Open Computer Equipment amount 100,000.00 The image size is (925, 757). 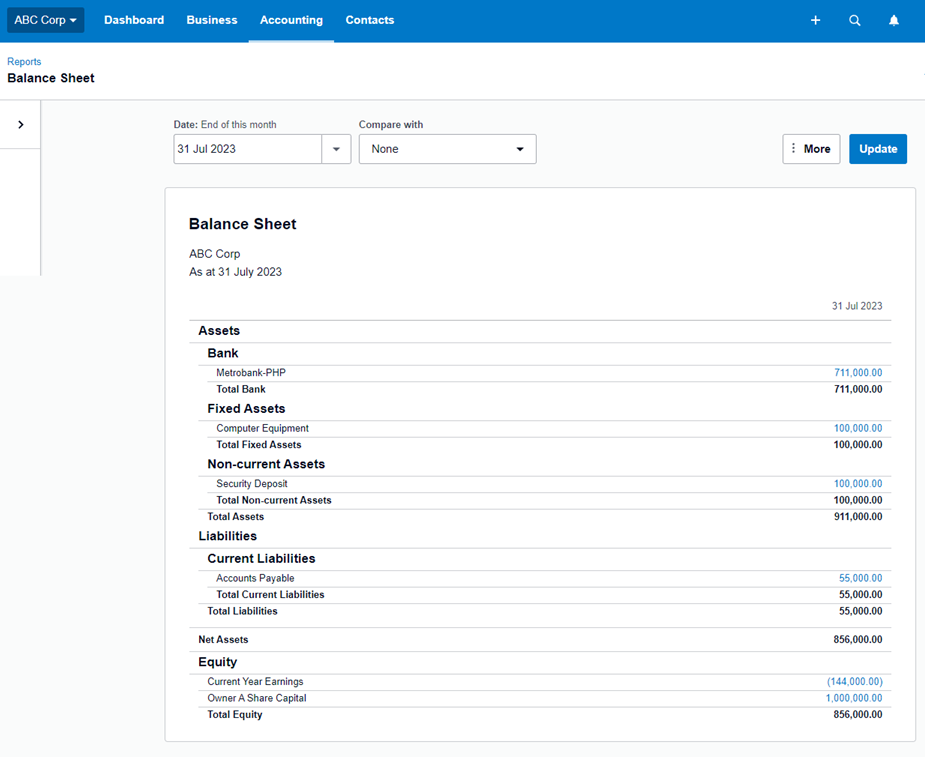[858, 428]
